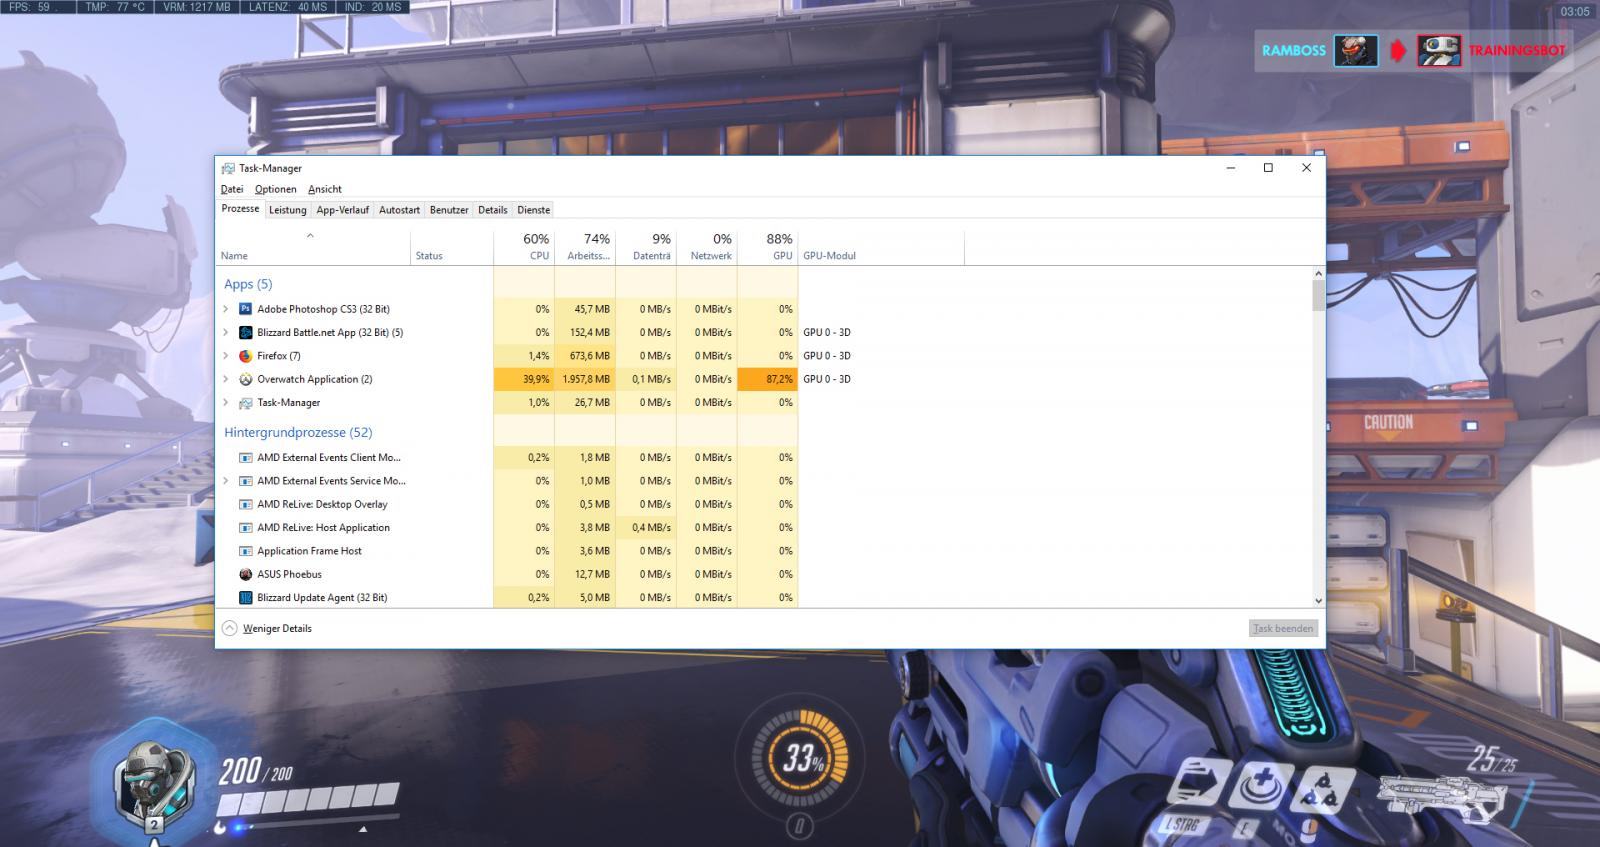
Task: Click the Adobe Photoshop CS3 process icon
Action: coord(246,309)
